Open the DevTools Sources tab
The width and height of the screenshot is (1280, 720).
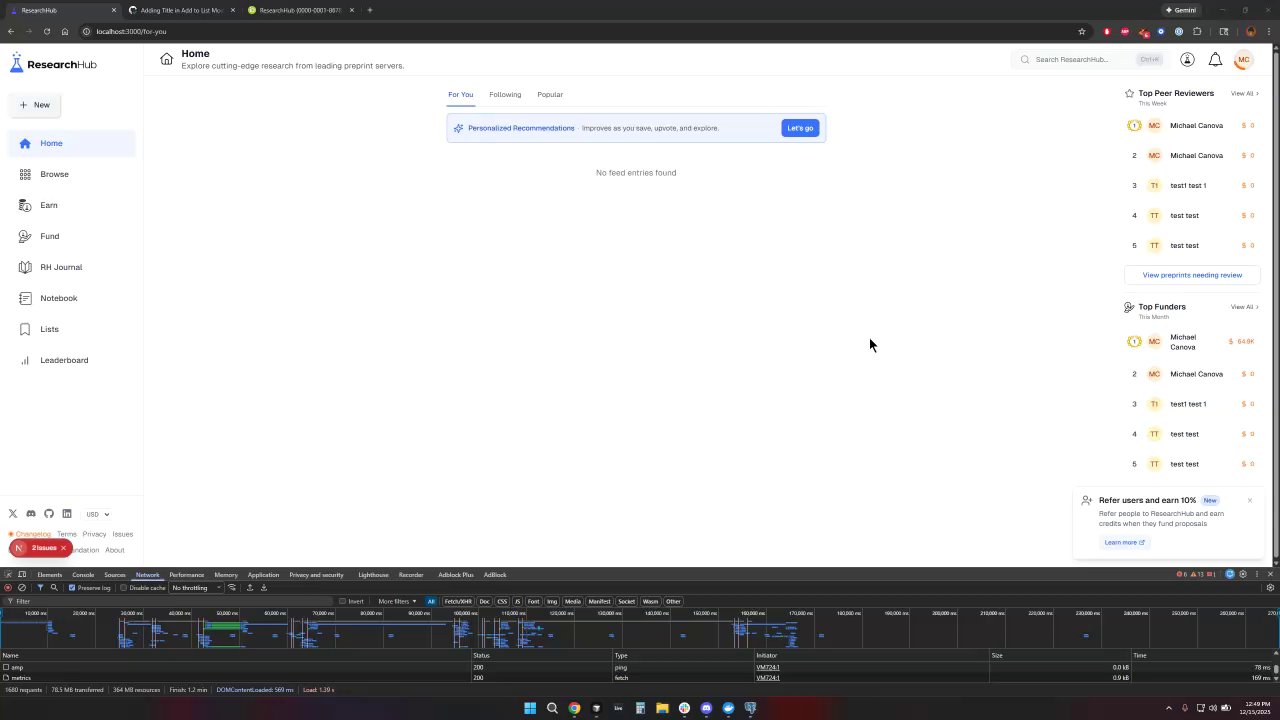(115, 575)
